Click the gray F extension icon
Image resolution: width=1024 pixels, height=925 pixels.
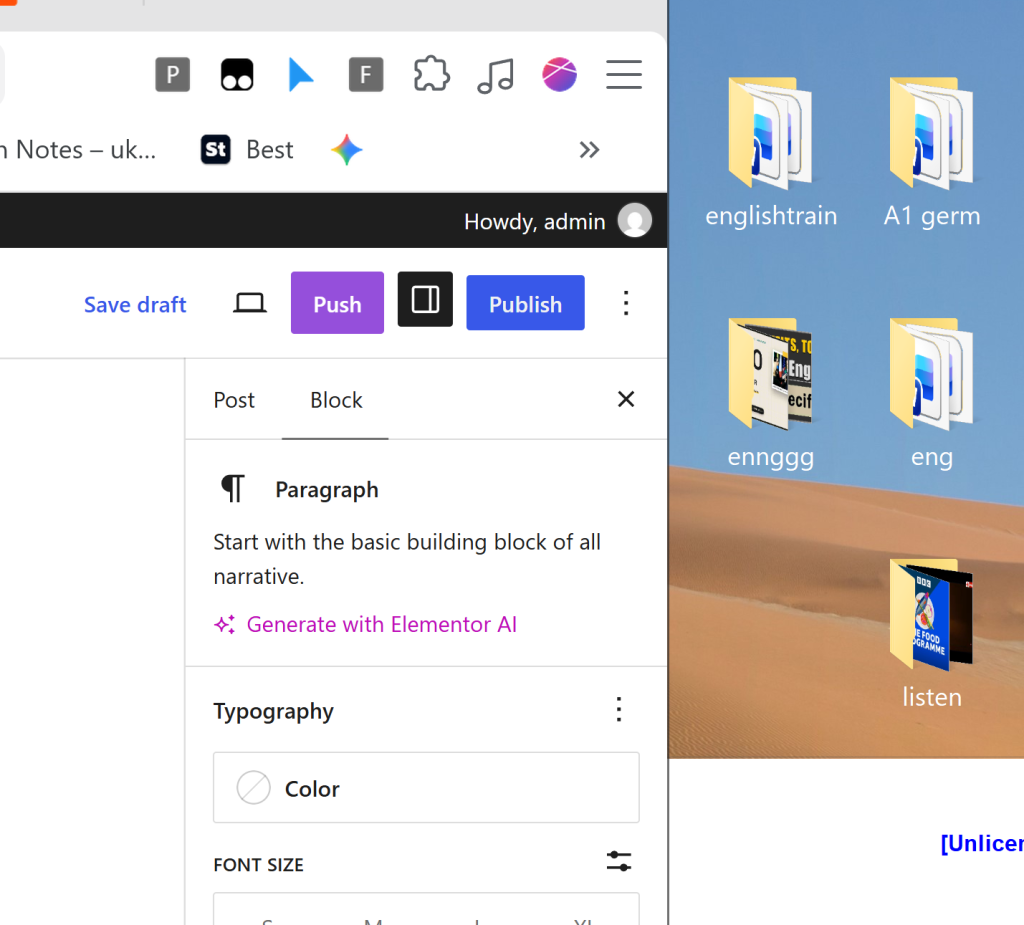pyautogui.click(x=366, y=74)
